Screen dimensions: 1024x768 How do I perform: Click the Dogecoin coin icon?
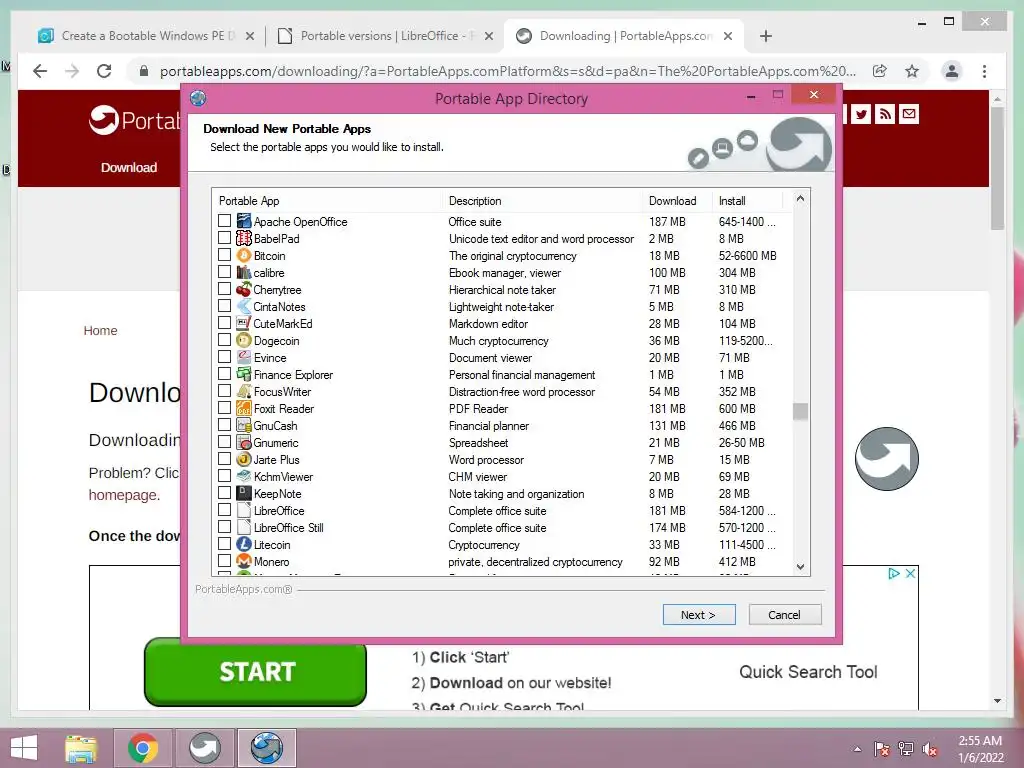pos(244,340)
